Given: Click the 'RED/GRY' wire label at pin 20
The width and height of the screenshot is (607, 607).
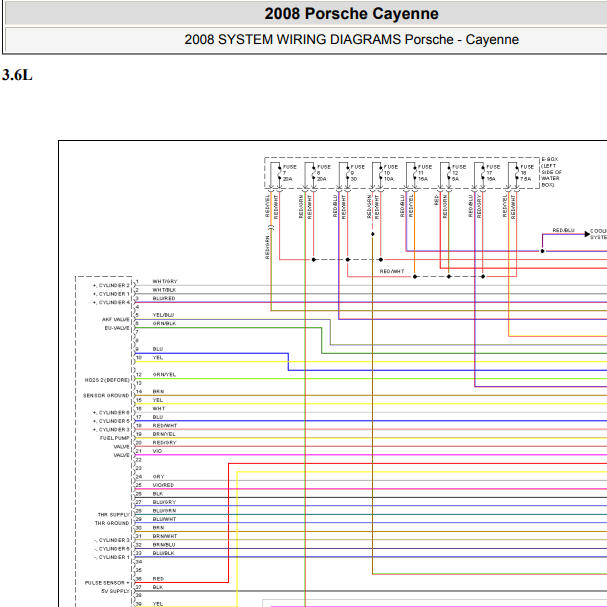Looking at the screenshot, I should (x=164, y=443).
